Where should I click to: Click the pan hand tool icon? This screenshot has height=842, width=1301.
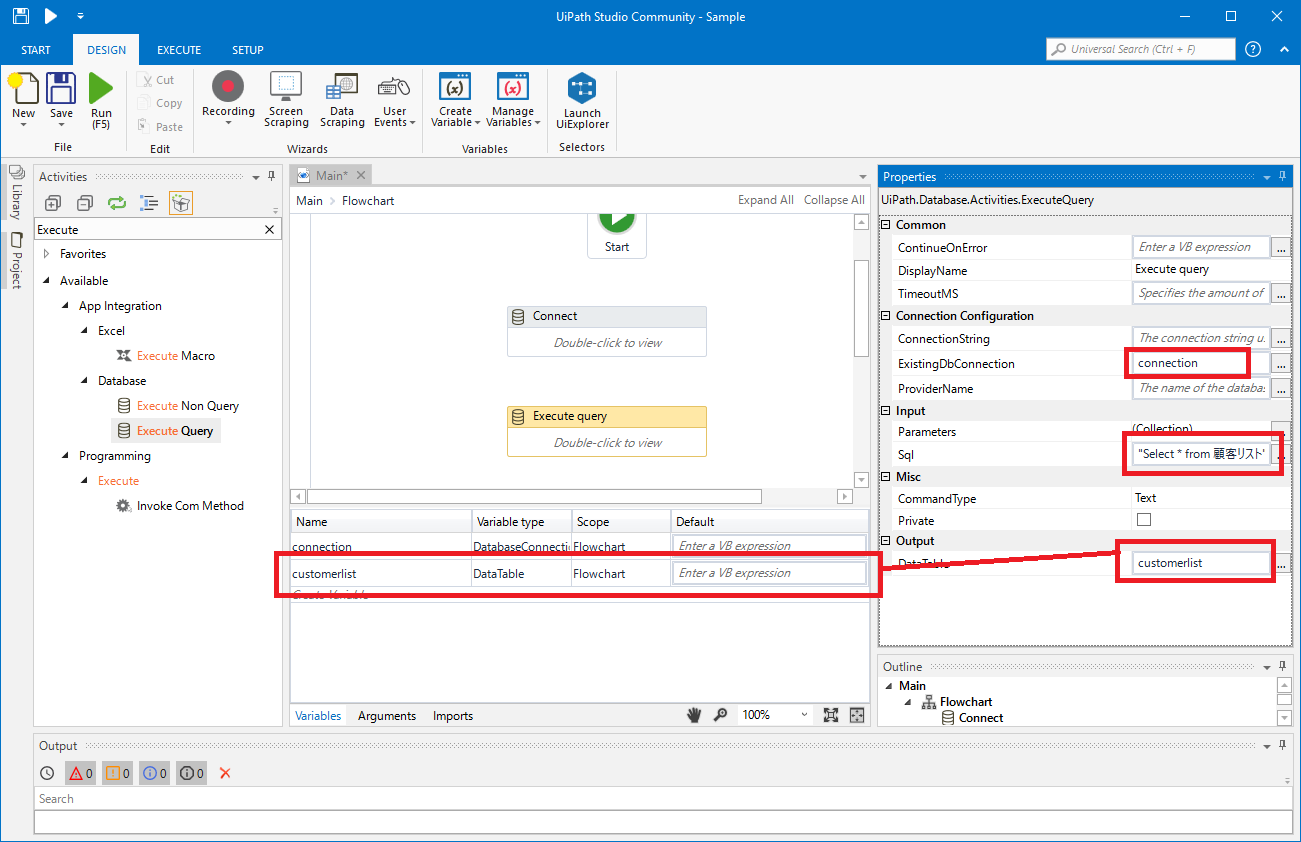pyautogui.click(x=695, y=715)
